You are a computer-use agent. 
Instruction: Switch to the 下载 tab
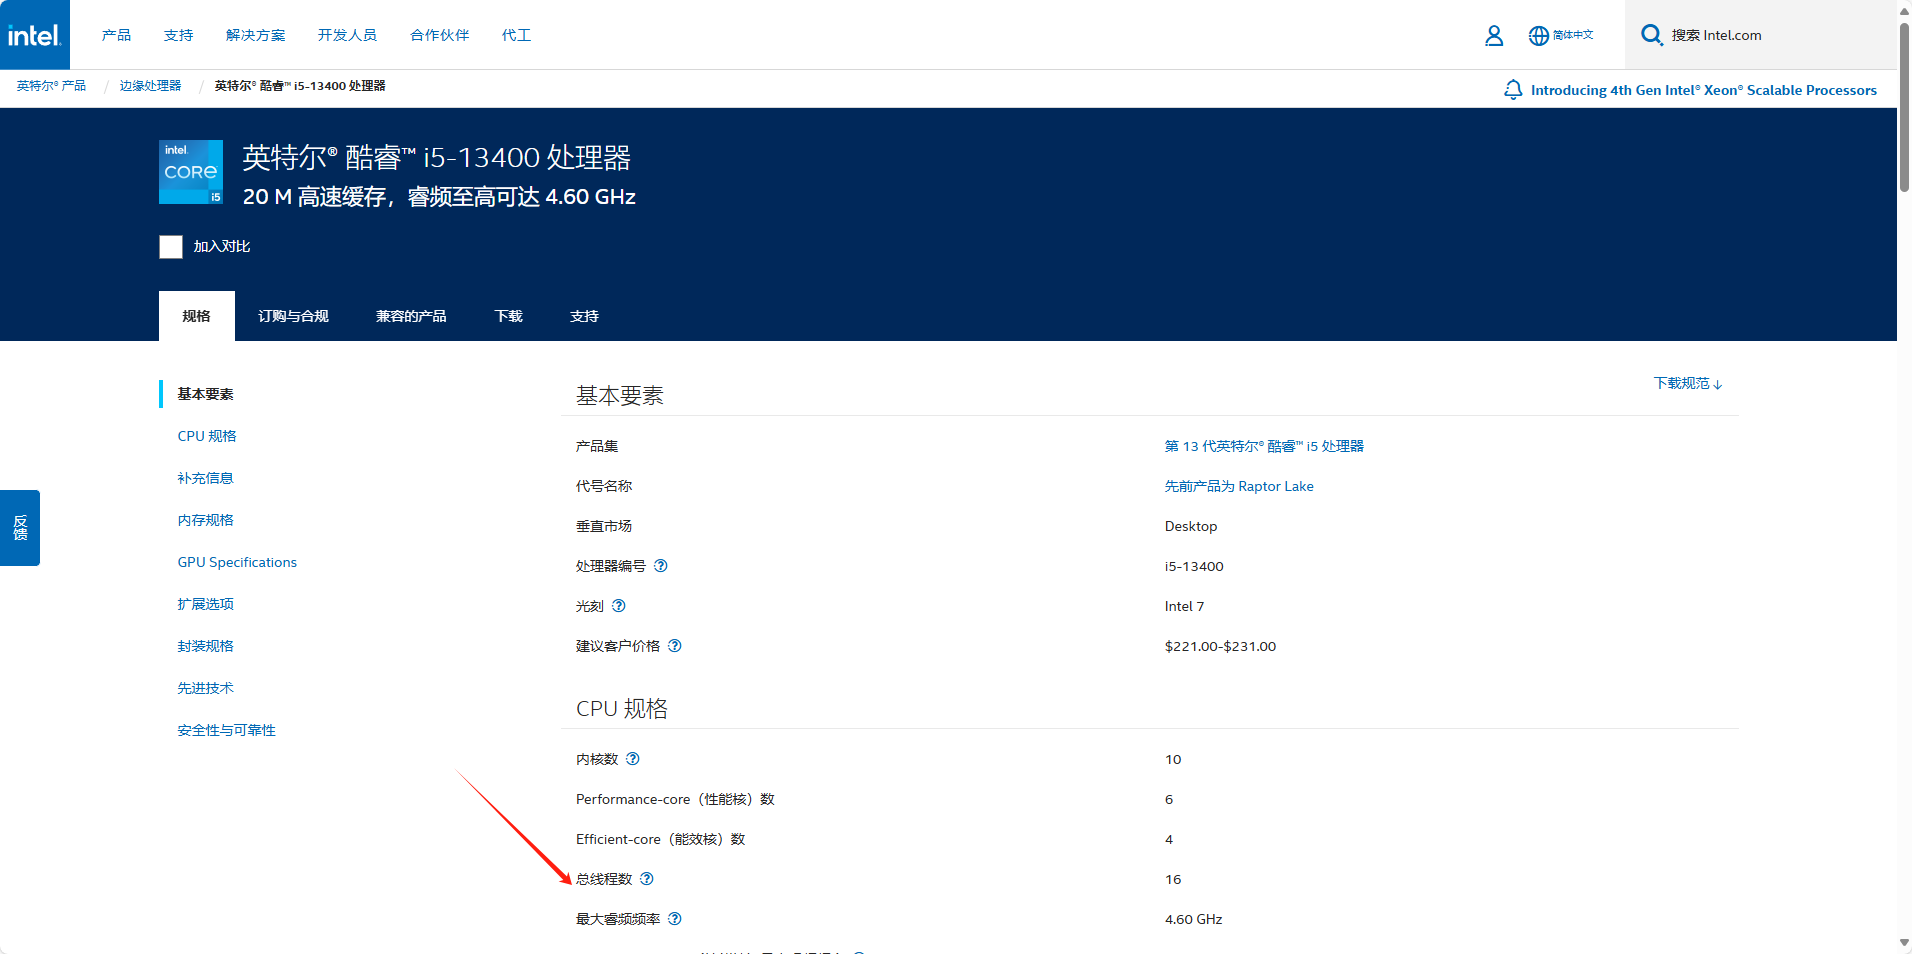coord(509,316)
